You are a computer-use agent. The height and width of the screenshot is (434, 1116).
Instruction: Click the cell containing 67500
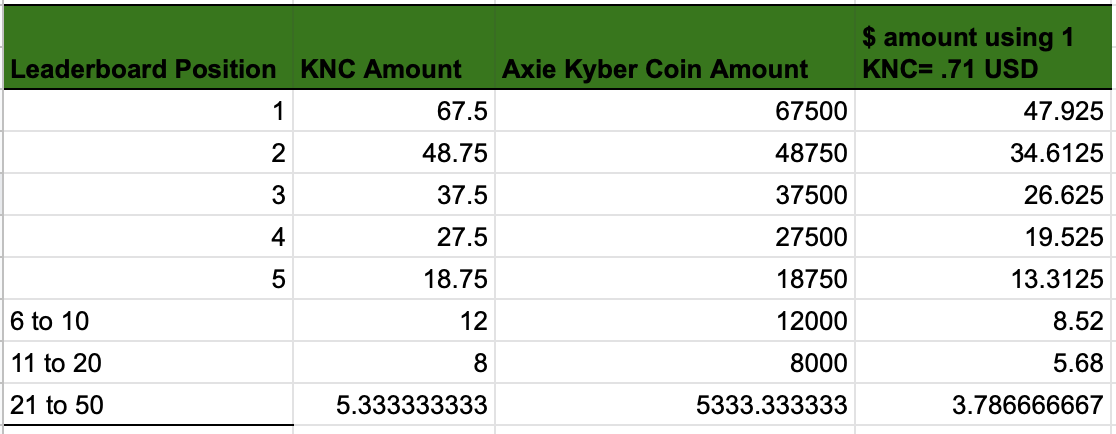pos(675,111)
